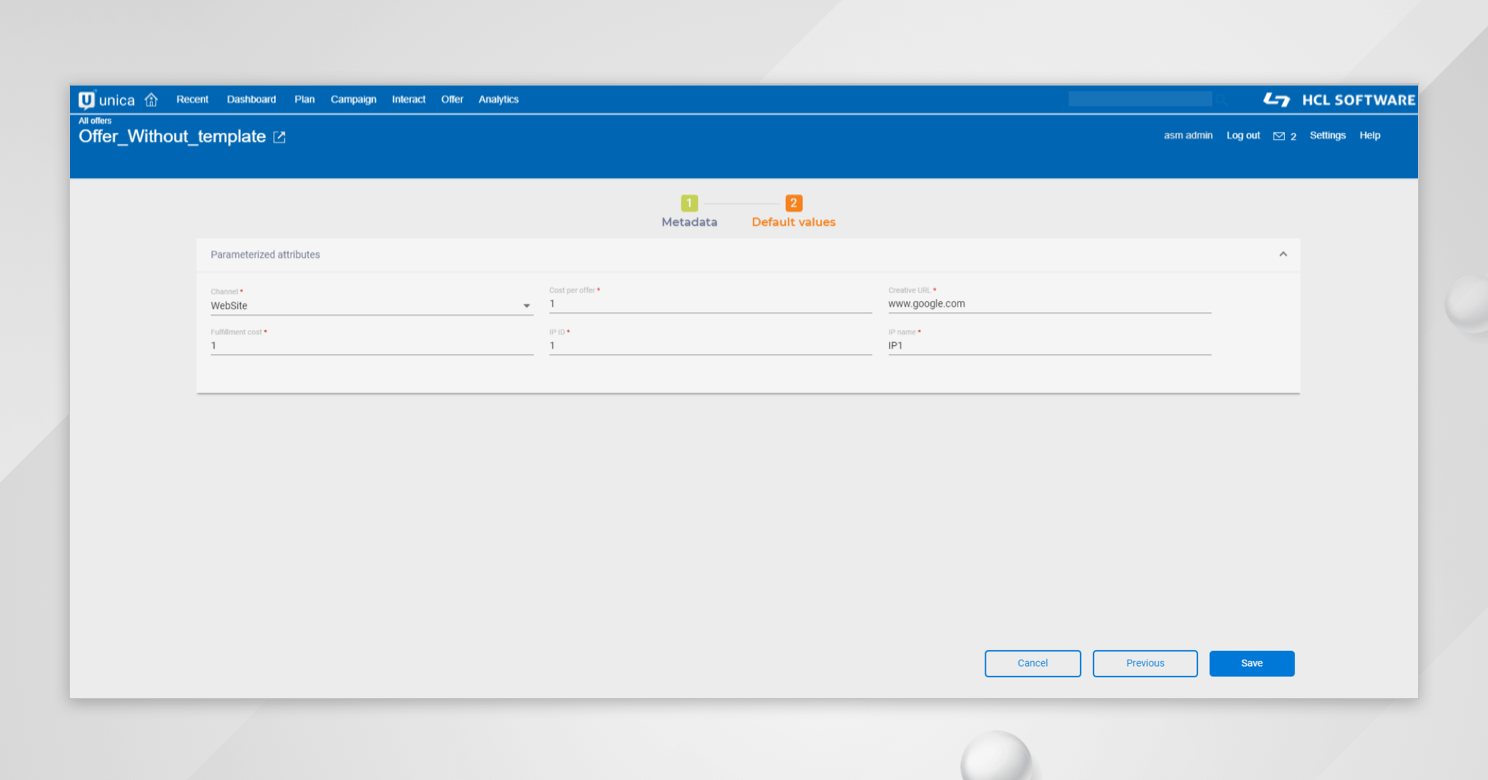The image size is (1488, 780).
Task: Click the Cancel button
Action: click(x=1032, y=663)
